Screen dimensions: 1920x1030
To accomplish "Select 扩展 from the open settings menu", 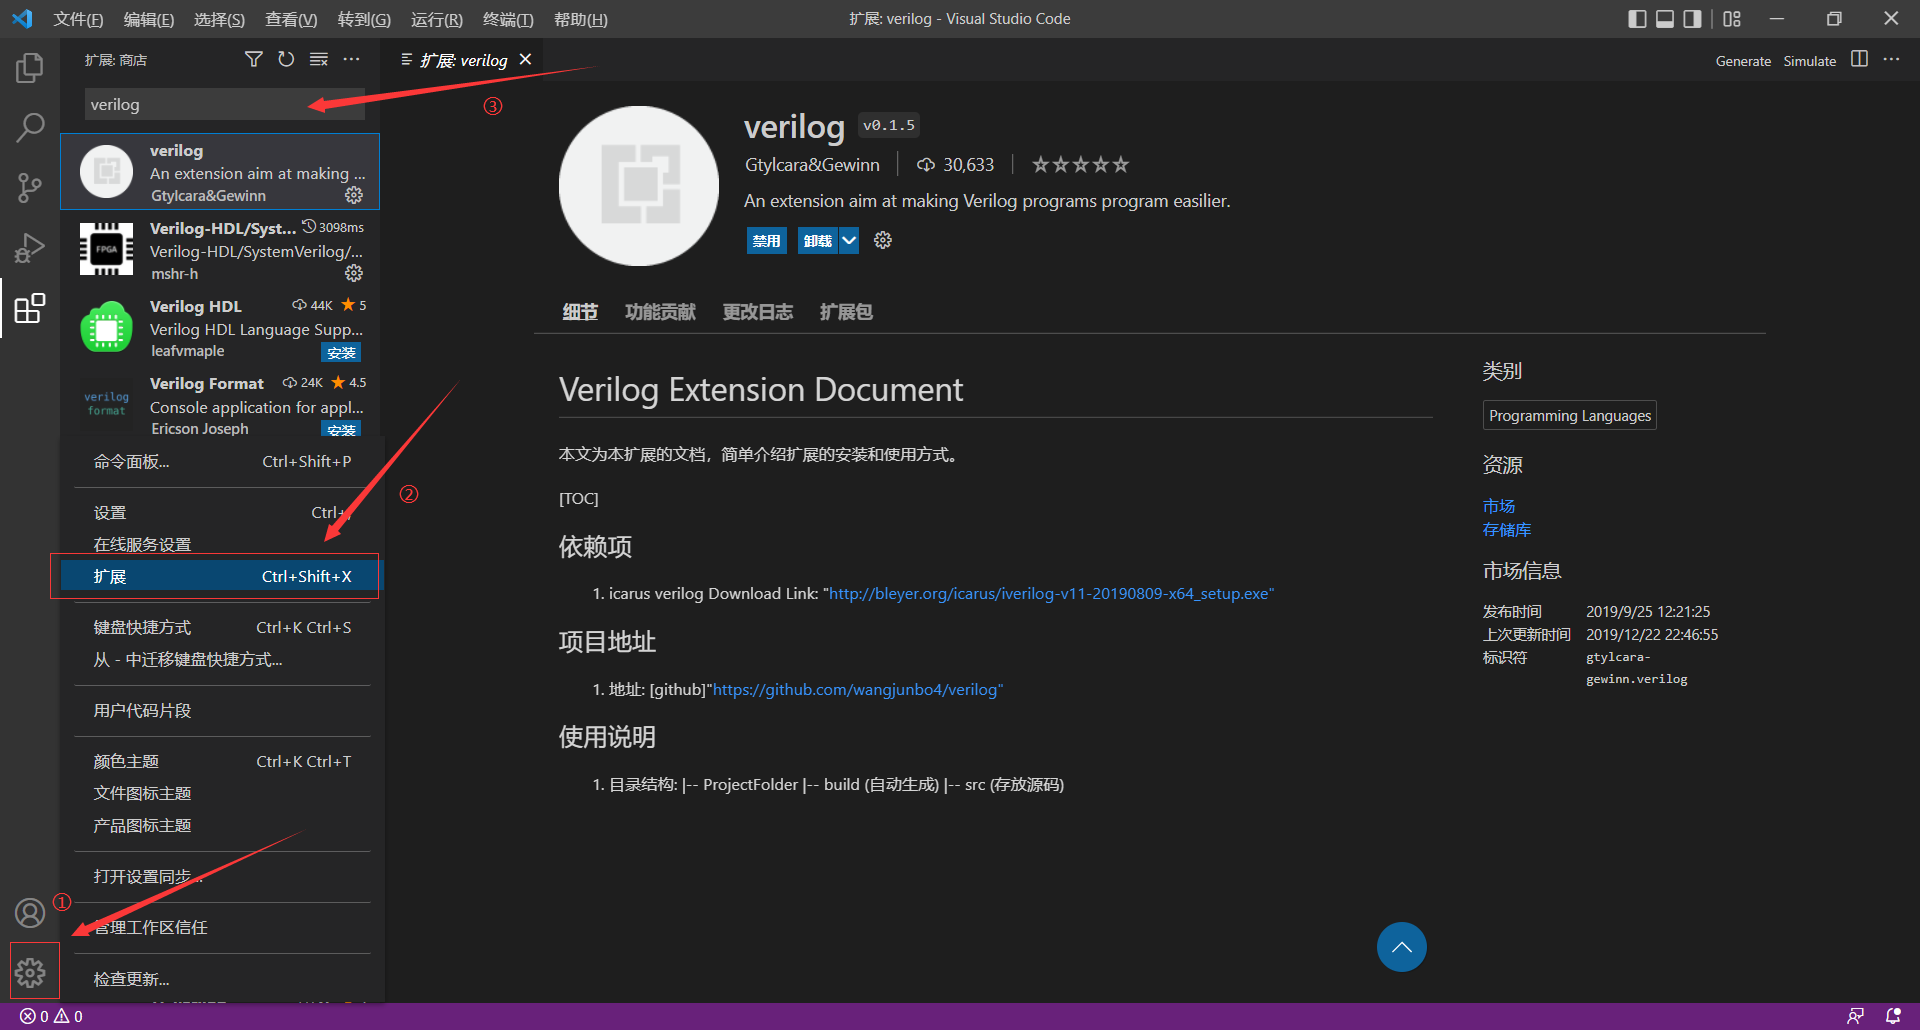I will (x=215, y=576).
